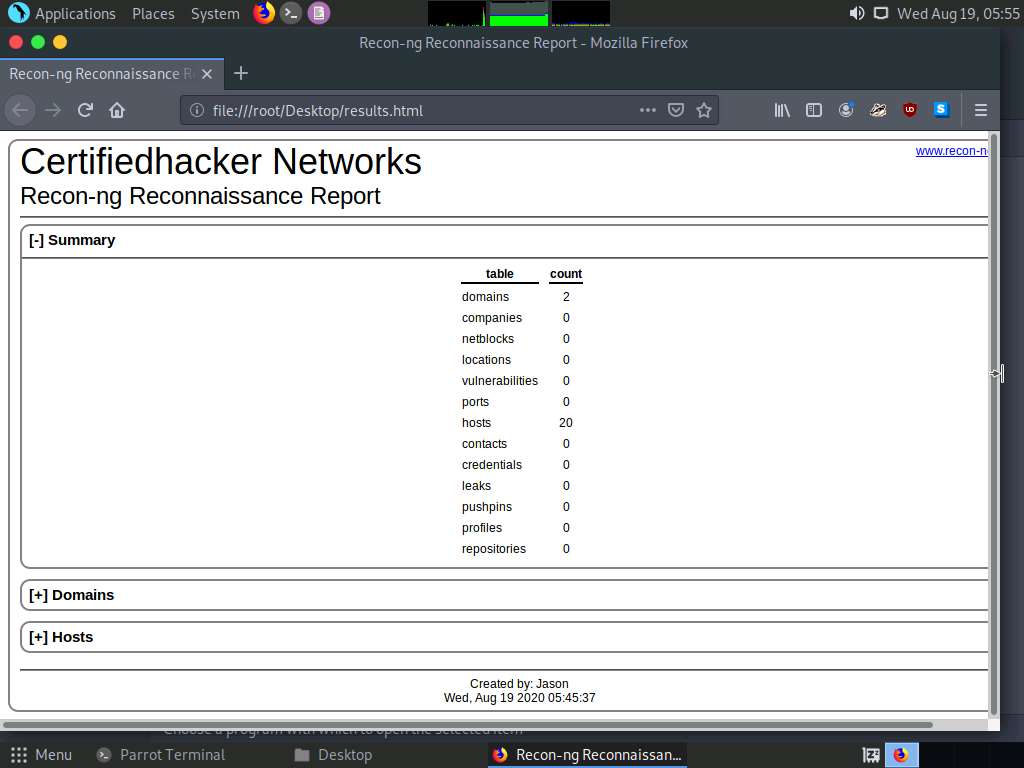Click the system monitor graph applet
The width and height of the screenshot is (1024, 768).
pyautogui.click(x=519, y=13)
